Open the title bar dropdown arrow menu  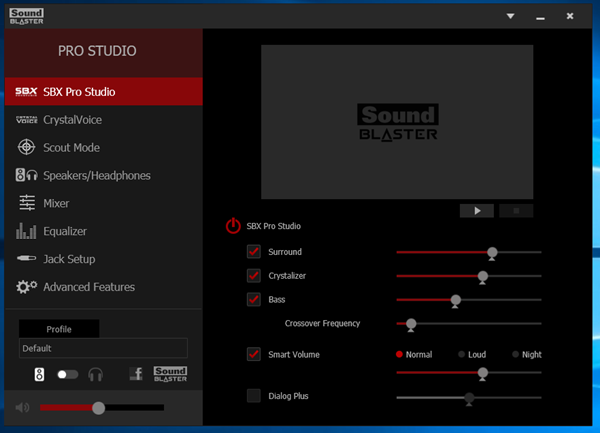click(510, 16)
